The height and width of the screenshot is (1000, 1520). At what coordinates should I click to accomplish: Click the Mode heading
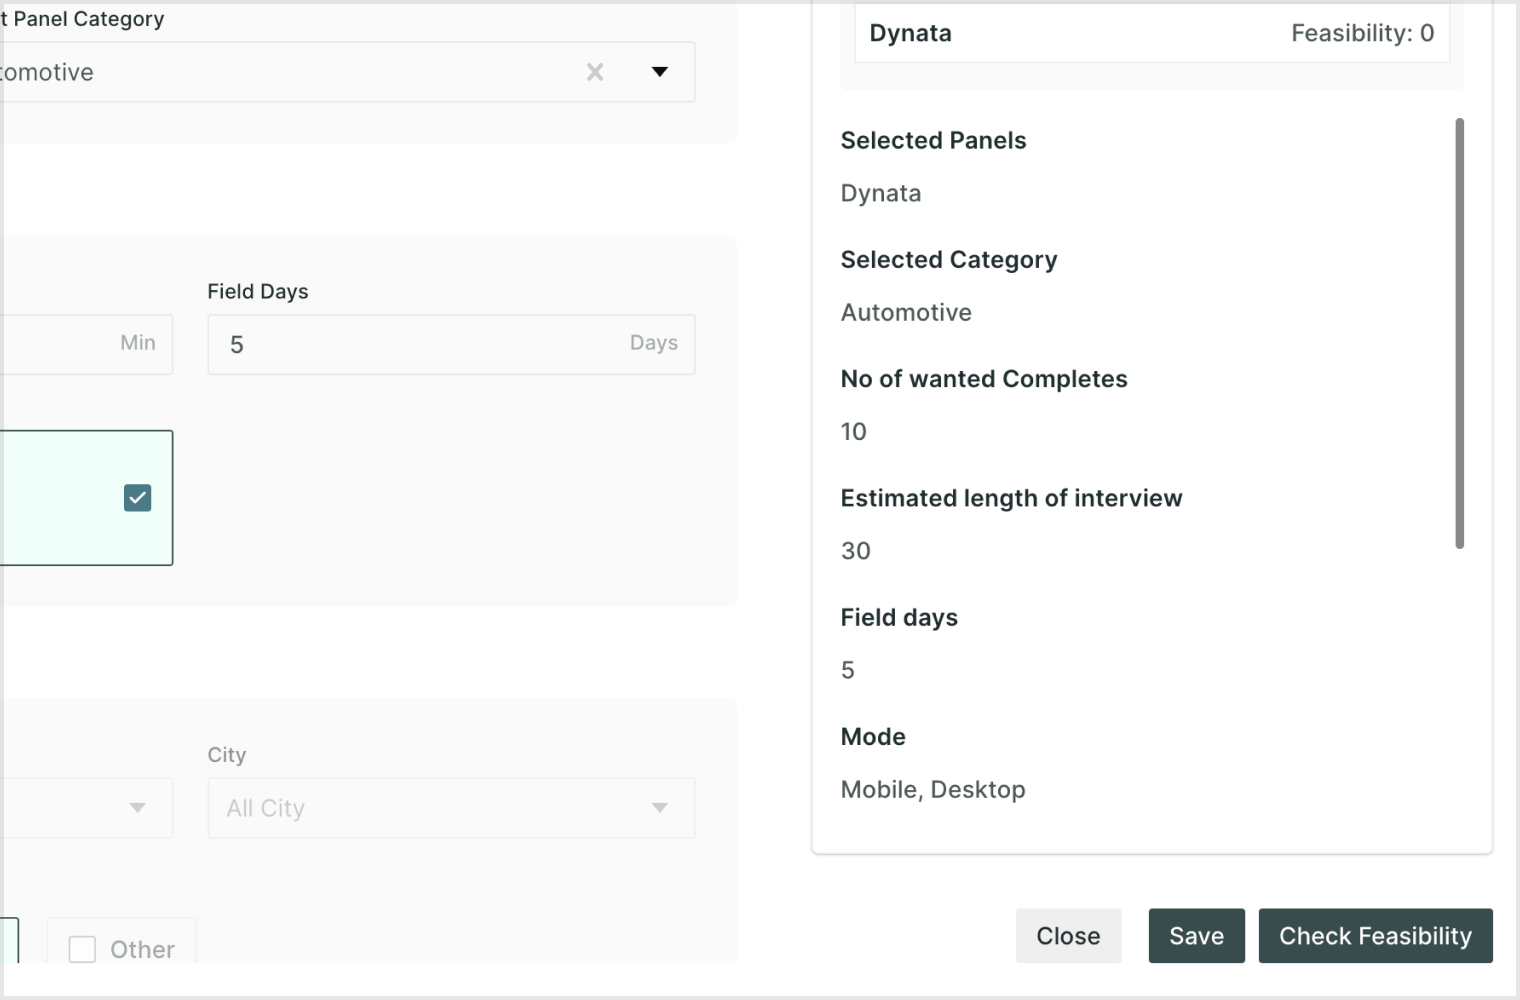(873, 737)
